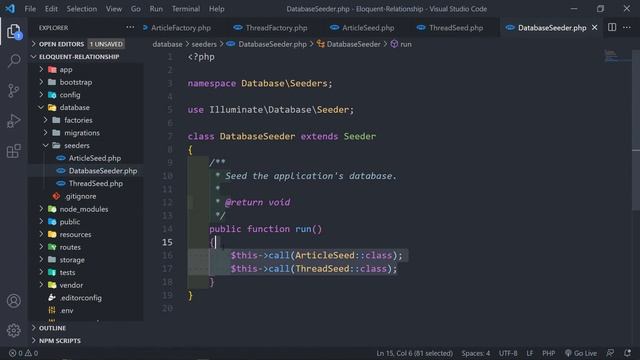Open editor More Actions ellipsis

point(627,27)
